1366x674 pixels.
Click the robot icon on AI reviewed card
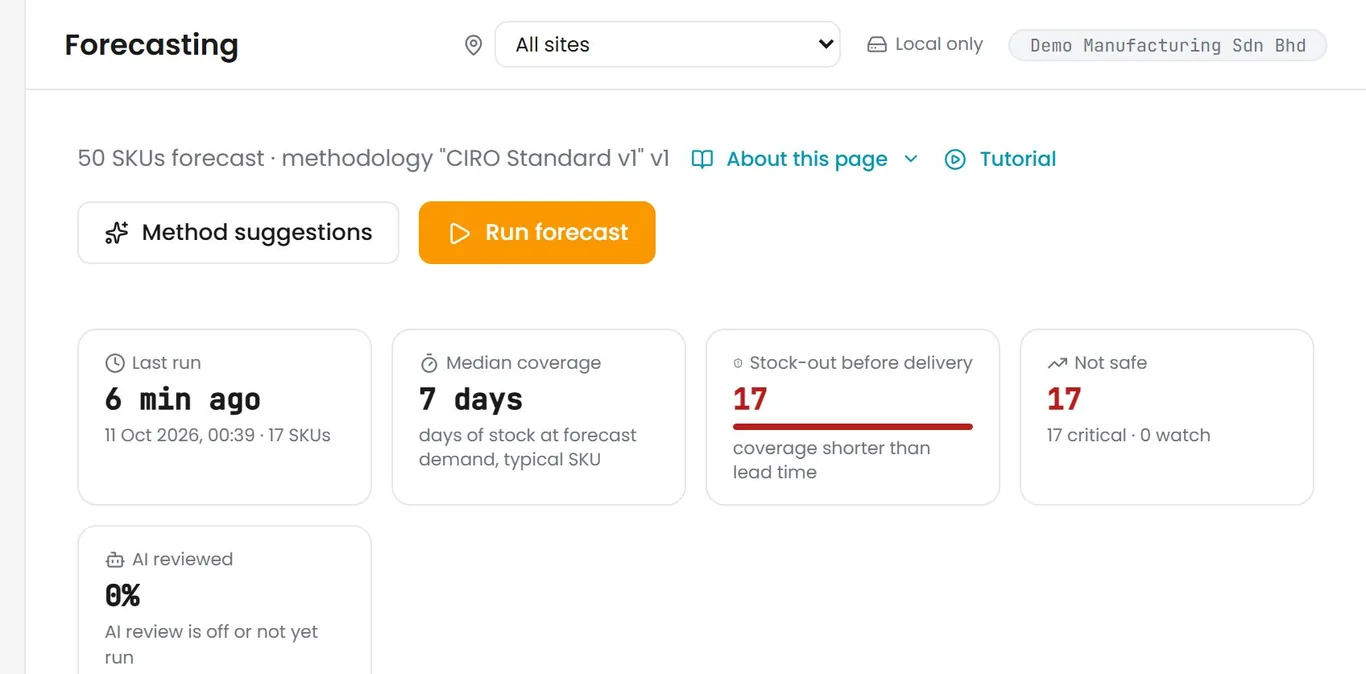point(115,560)
